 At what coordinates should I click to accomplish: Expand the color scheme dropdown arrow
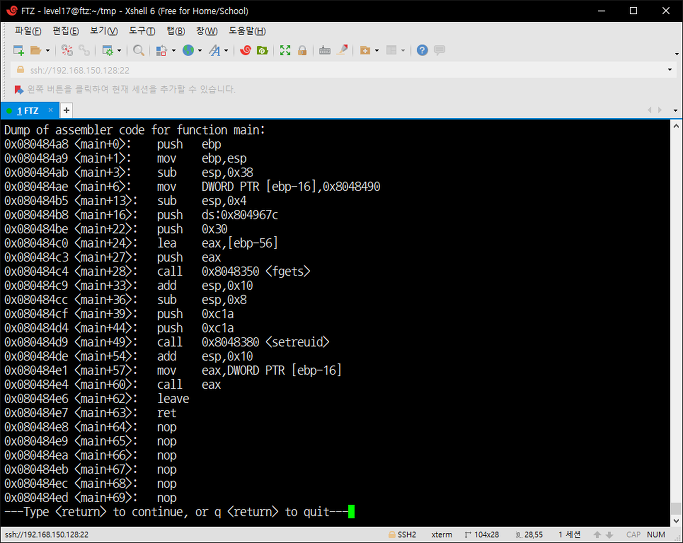(x=173, y=51)
